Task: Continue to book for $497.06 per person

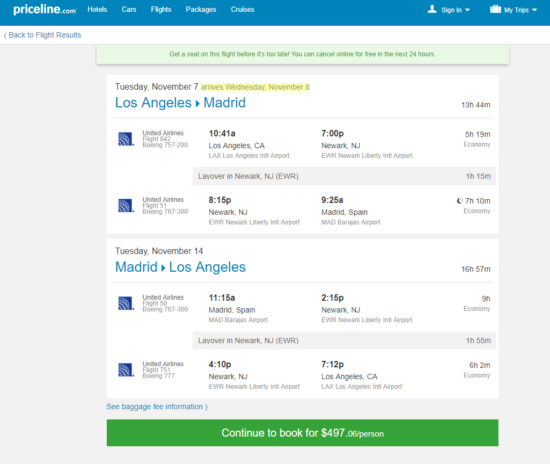Action: 302,433
